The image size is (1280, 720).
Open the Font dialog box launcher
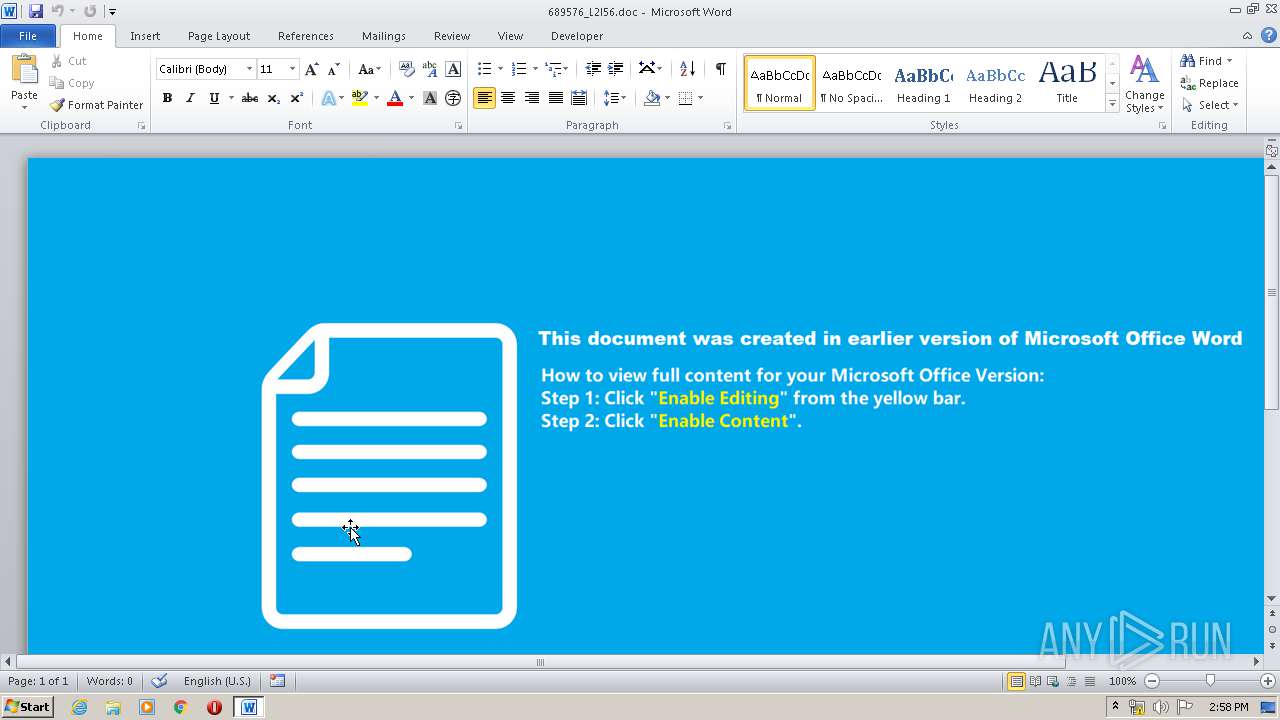[x=458, y=126]
